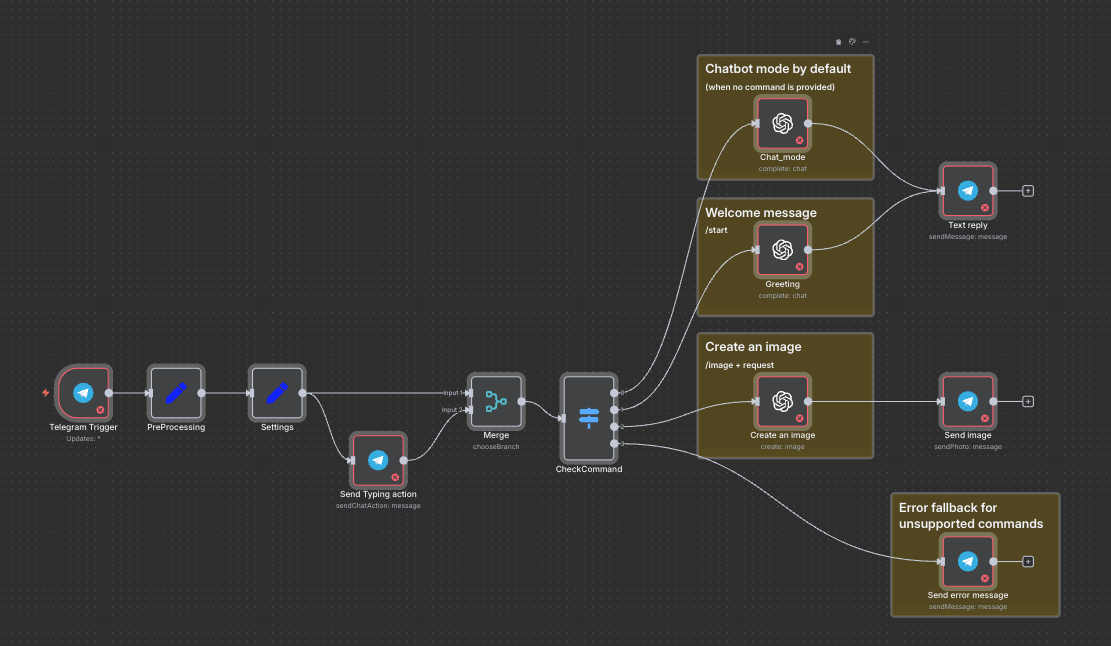Viewport: 1111px width, 646px height.
Task: Open the sticky note three-dot menu
Action: point(866,42)
